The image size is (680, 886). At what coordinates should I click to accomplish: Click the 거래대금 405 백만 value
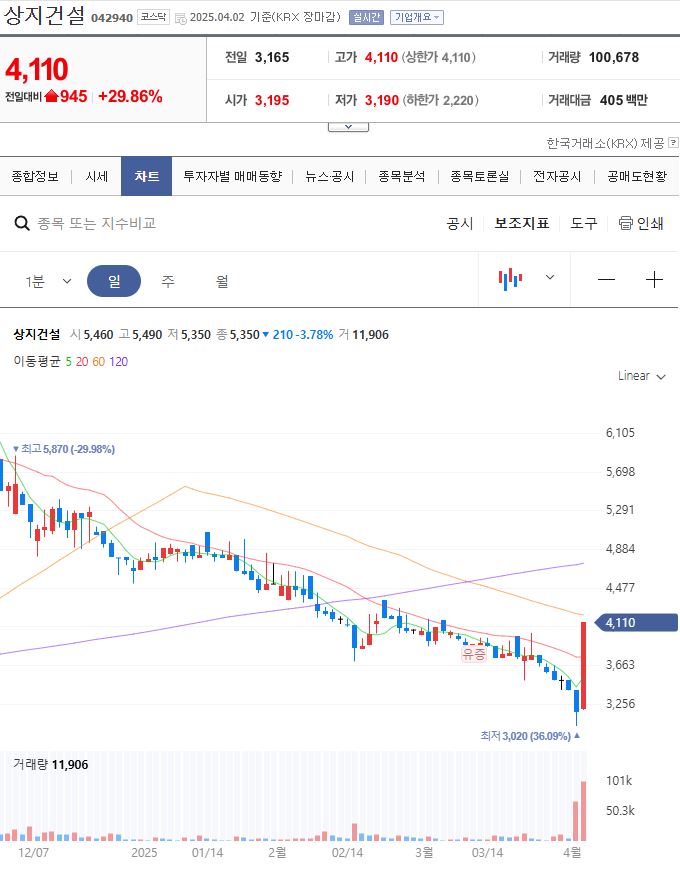pos(623,100)
